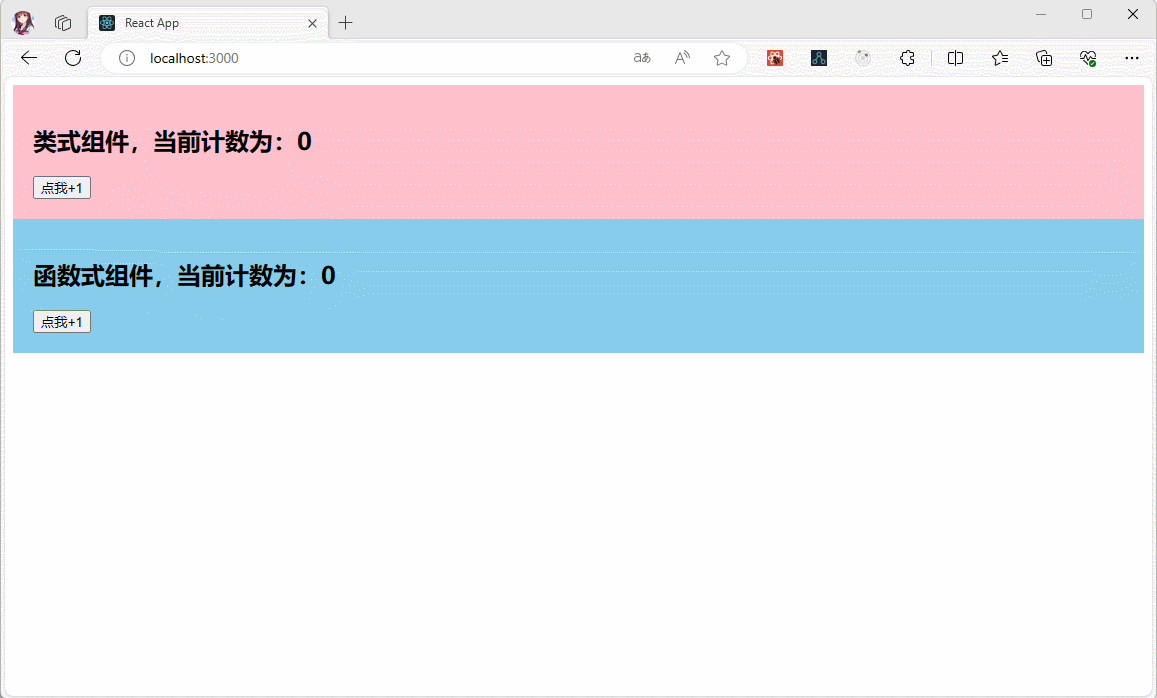
Task: Open Browser essentials heart icon
Action: click(1088, 58)
